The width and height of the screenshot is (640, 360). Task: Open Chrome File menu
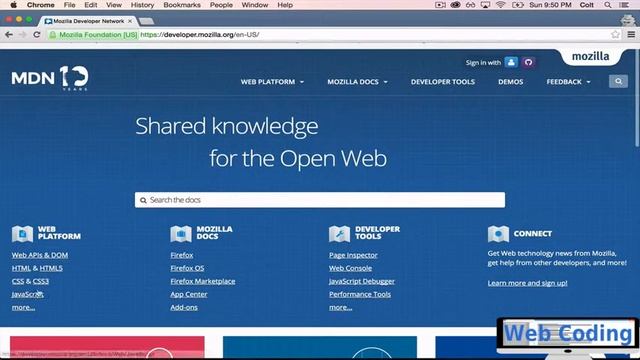(69, 5)
